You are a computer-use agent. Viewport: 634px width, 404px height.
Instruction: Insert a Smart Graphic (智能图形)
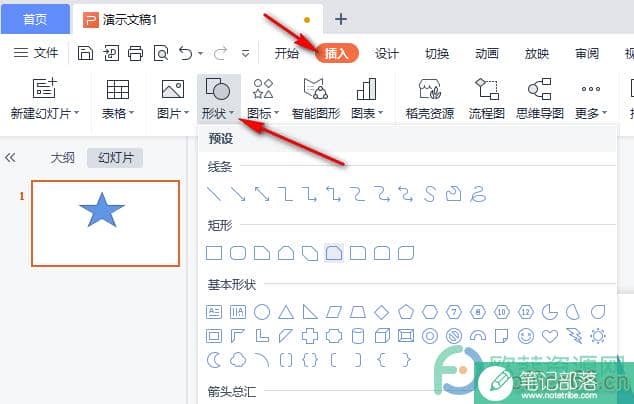pyautogui.click(x=316, y=99)
